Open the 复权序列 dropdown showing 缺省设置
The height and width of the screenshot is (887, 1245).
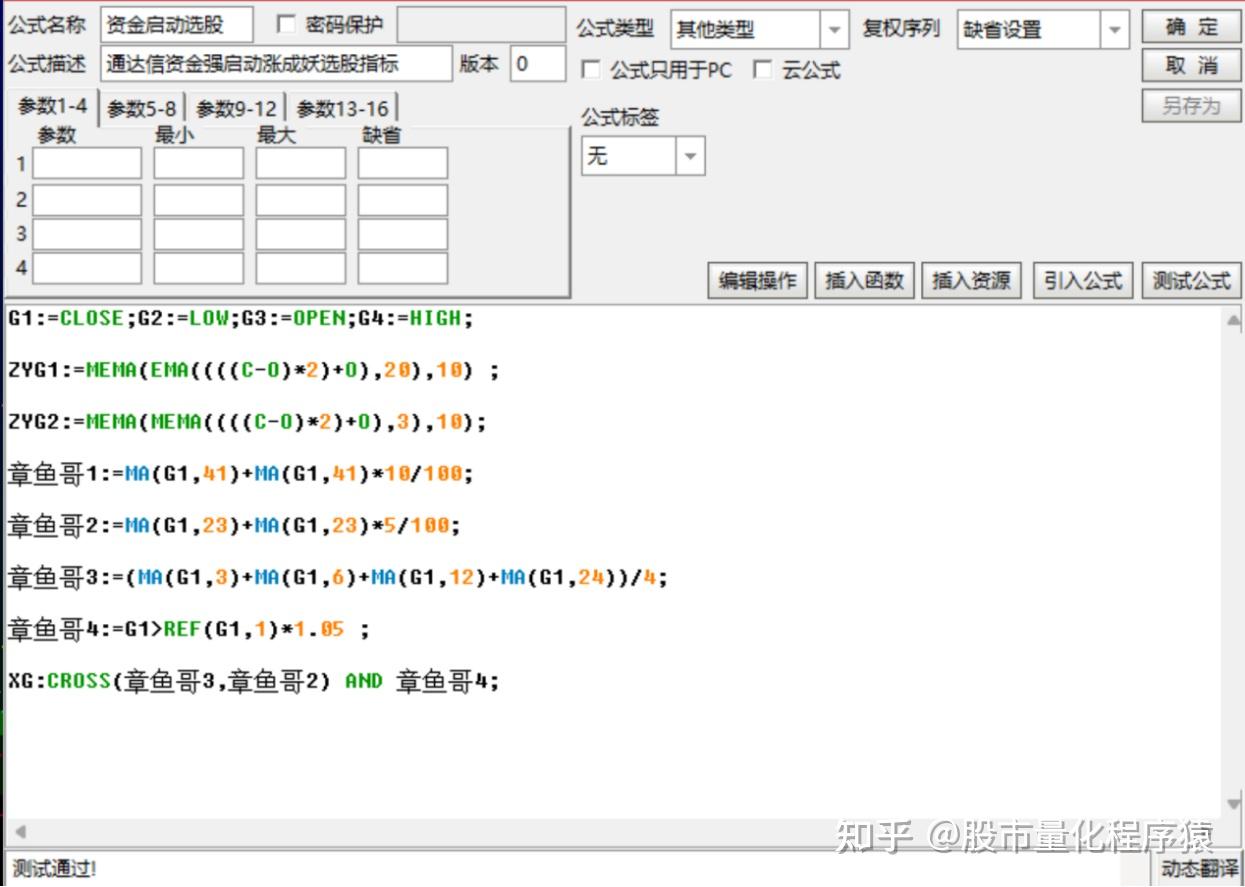(x=1043, y=30)
